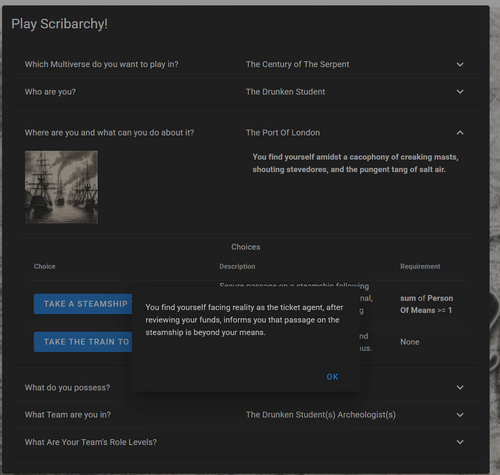Click 'Where are you and what can you do' header
This screenshot has height=475, width=500.
(x=109, y=133)
